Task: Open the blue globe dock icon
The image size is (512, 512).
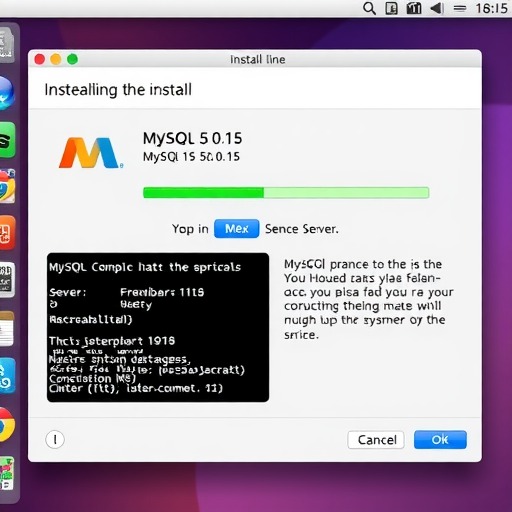Action: point(7,93)
